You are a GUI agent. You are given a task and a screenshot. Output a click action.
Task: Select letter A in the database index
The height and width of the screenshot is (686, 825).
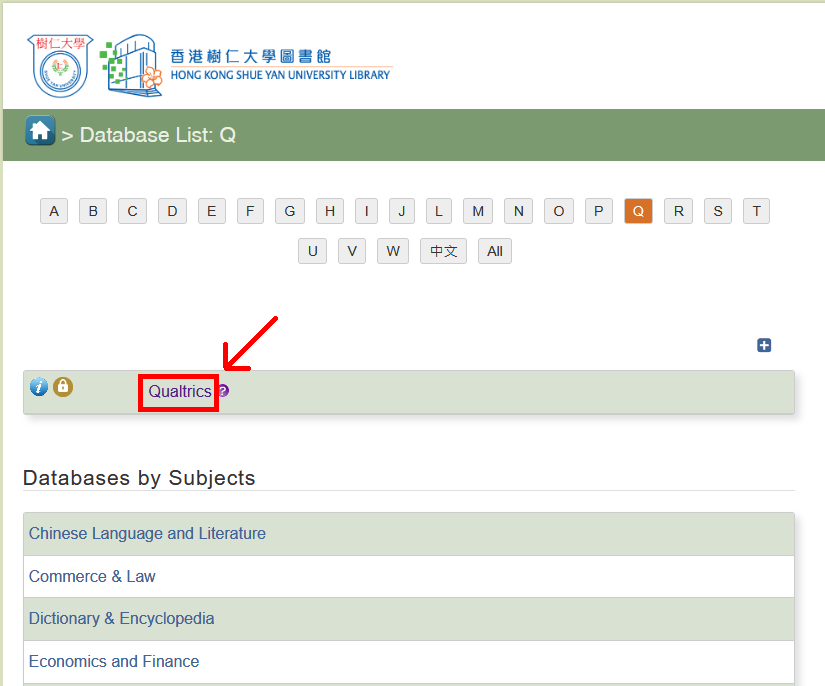point(54,211)
